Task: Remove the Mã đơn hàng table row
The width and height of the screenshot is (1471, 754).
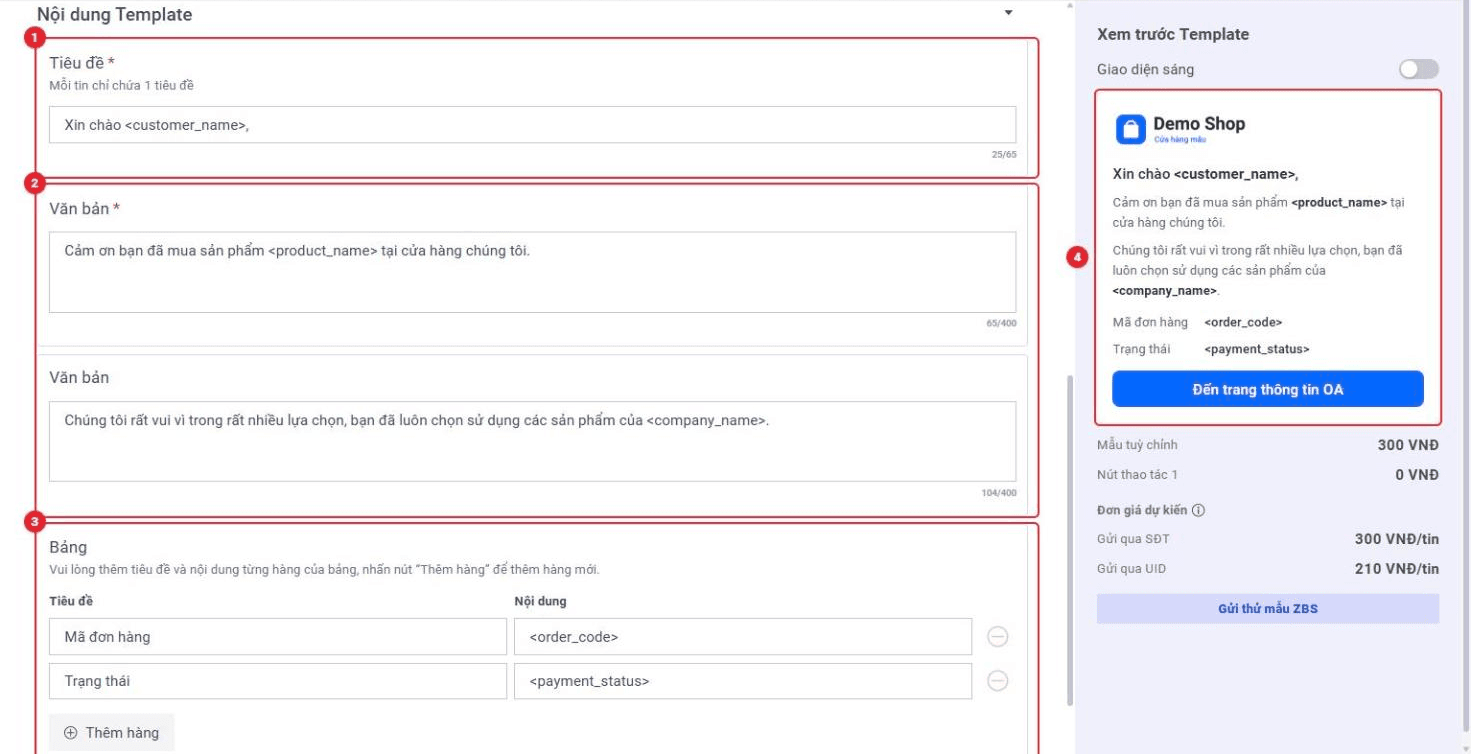Action: [x=997, y=637]
